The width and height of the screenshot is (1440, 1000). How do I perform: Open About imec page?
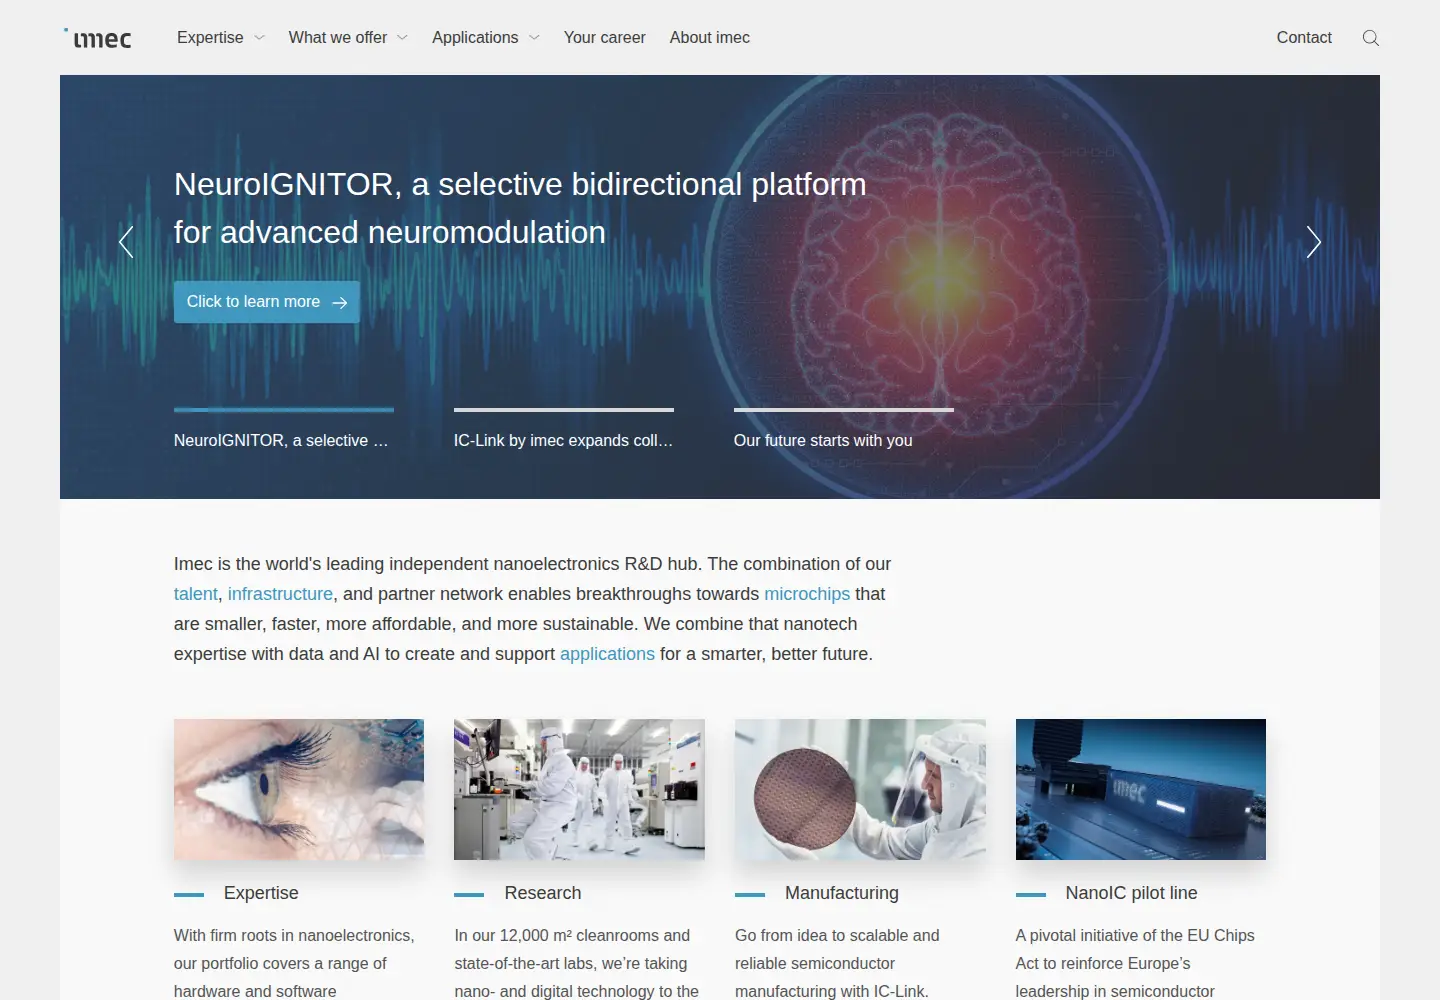pos(709,37)
